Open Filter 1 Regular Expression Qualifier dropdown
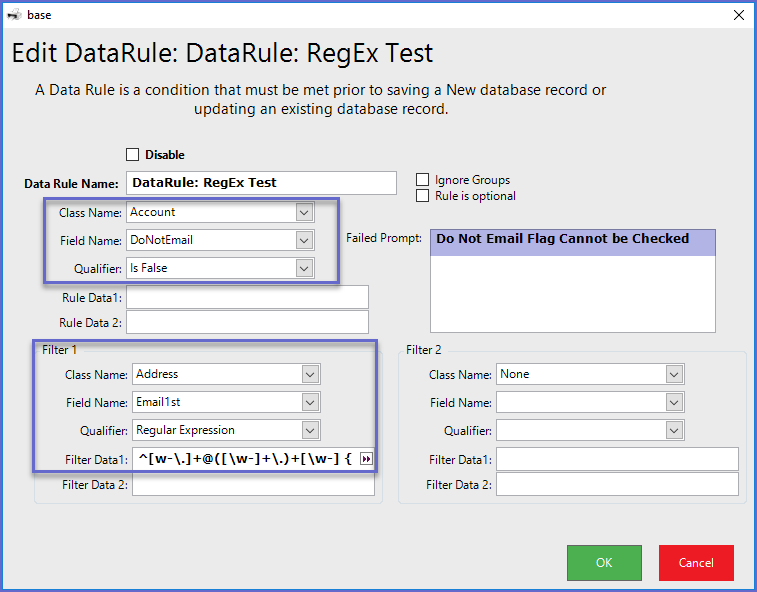 coord(311,430)
